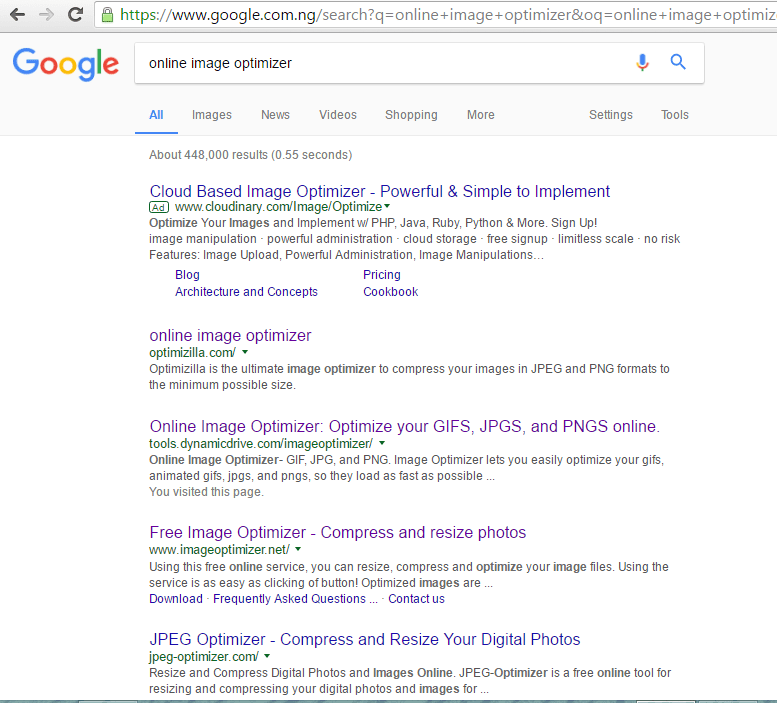
Task: Open Architecture and Concepts sitelink
Action: [246, 292]
